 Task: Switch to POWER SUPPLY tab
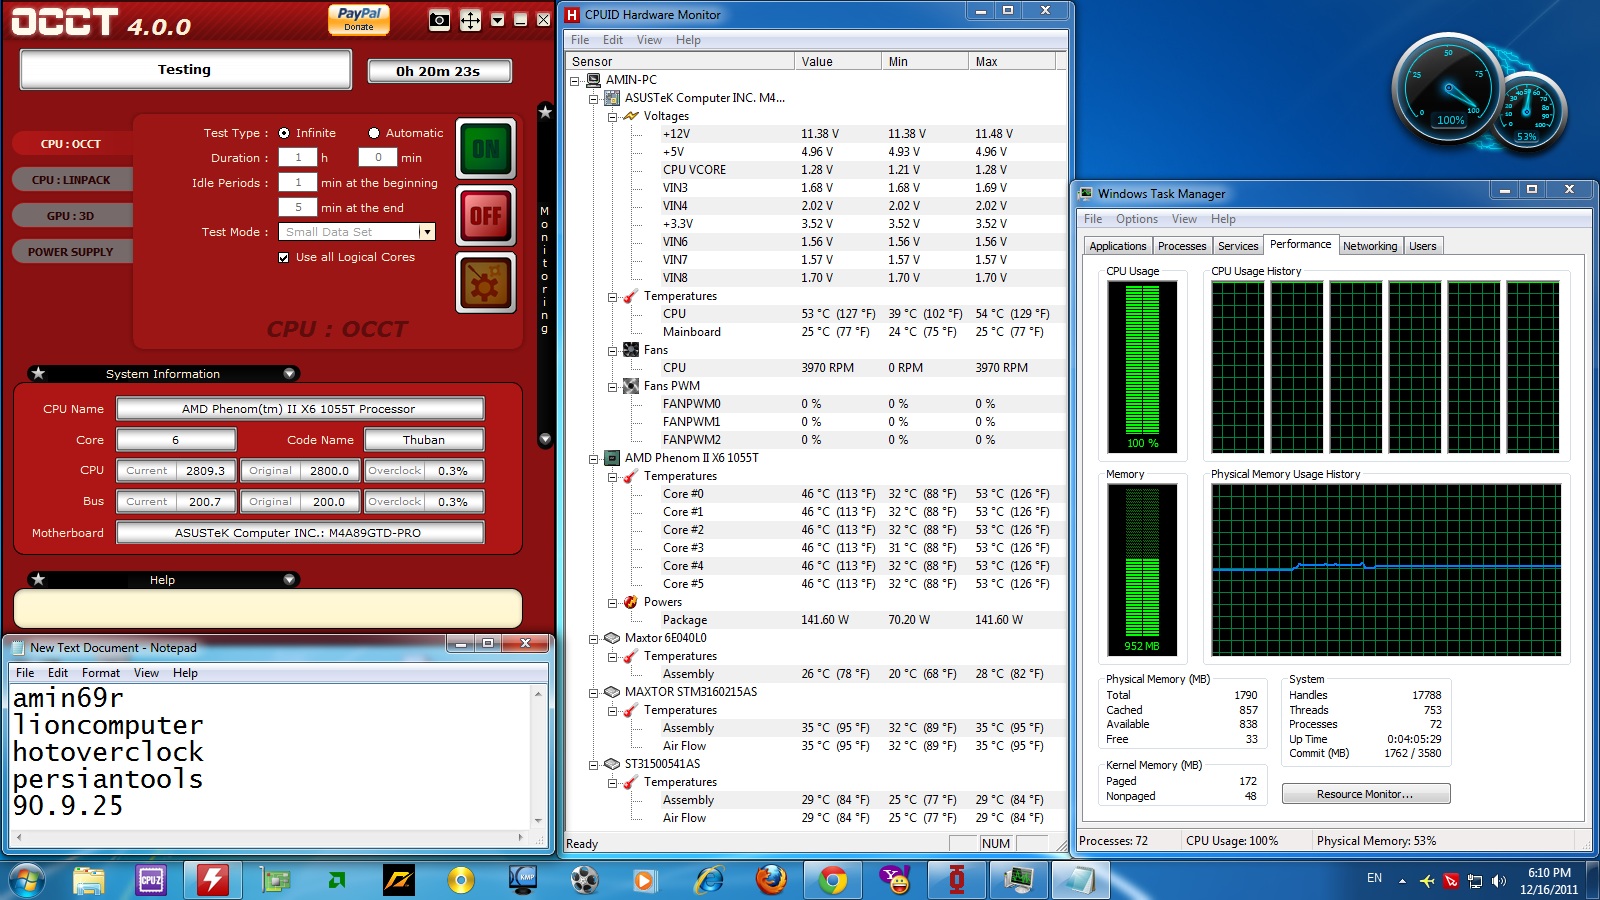click(x=71, y=252)
